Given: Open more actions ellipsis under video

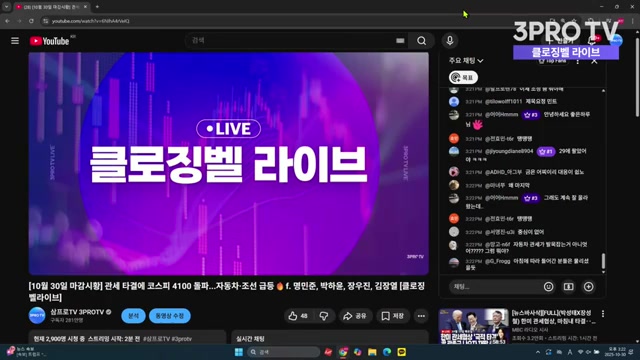Looking at the screenshot, I should pyautogui.click(x=421, y=316).
